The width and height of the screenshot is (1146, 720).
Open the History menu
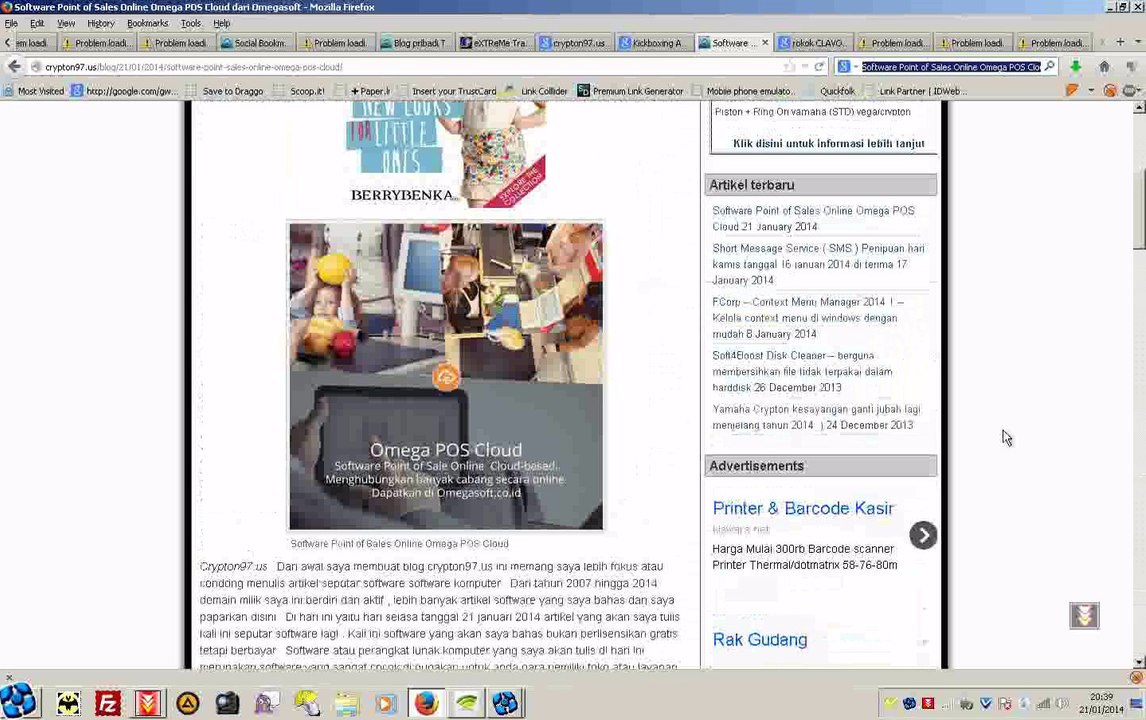[x=101, y=23]
